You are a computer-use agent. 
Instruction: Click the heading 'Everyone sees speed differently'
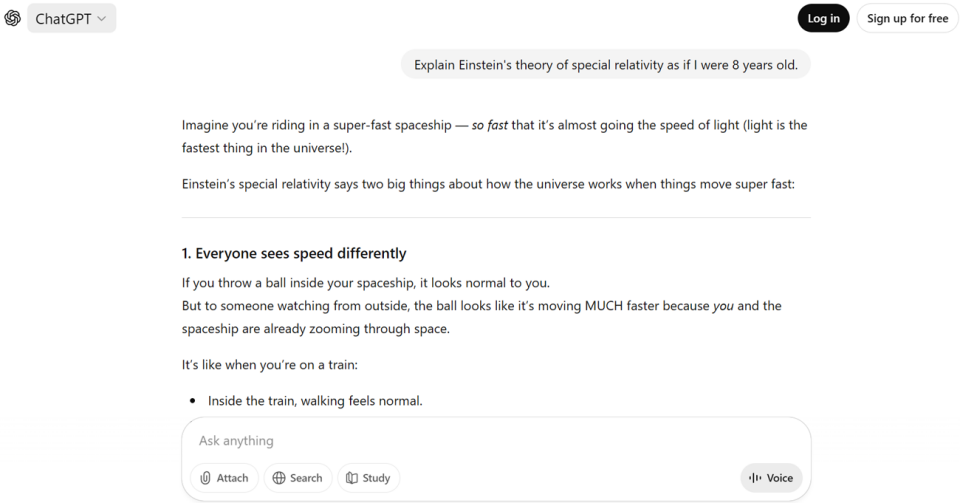pos(294,253)
